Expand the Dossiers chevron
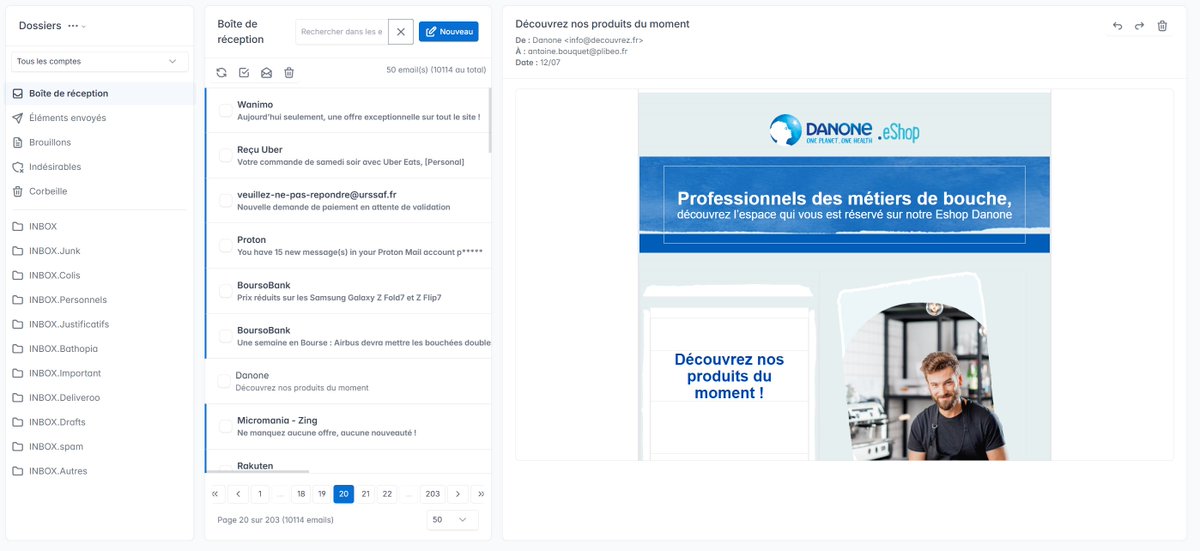The width and height of the screenshot is (1200, 551). [x=84, y=26]
